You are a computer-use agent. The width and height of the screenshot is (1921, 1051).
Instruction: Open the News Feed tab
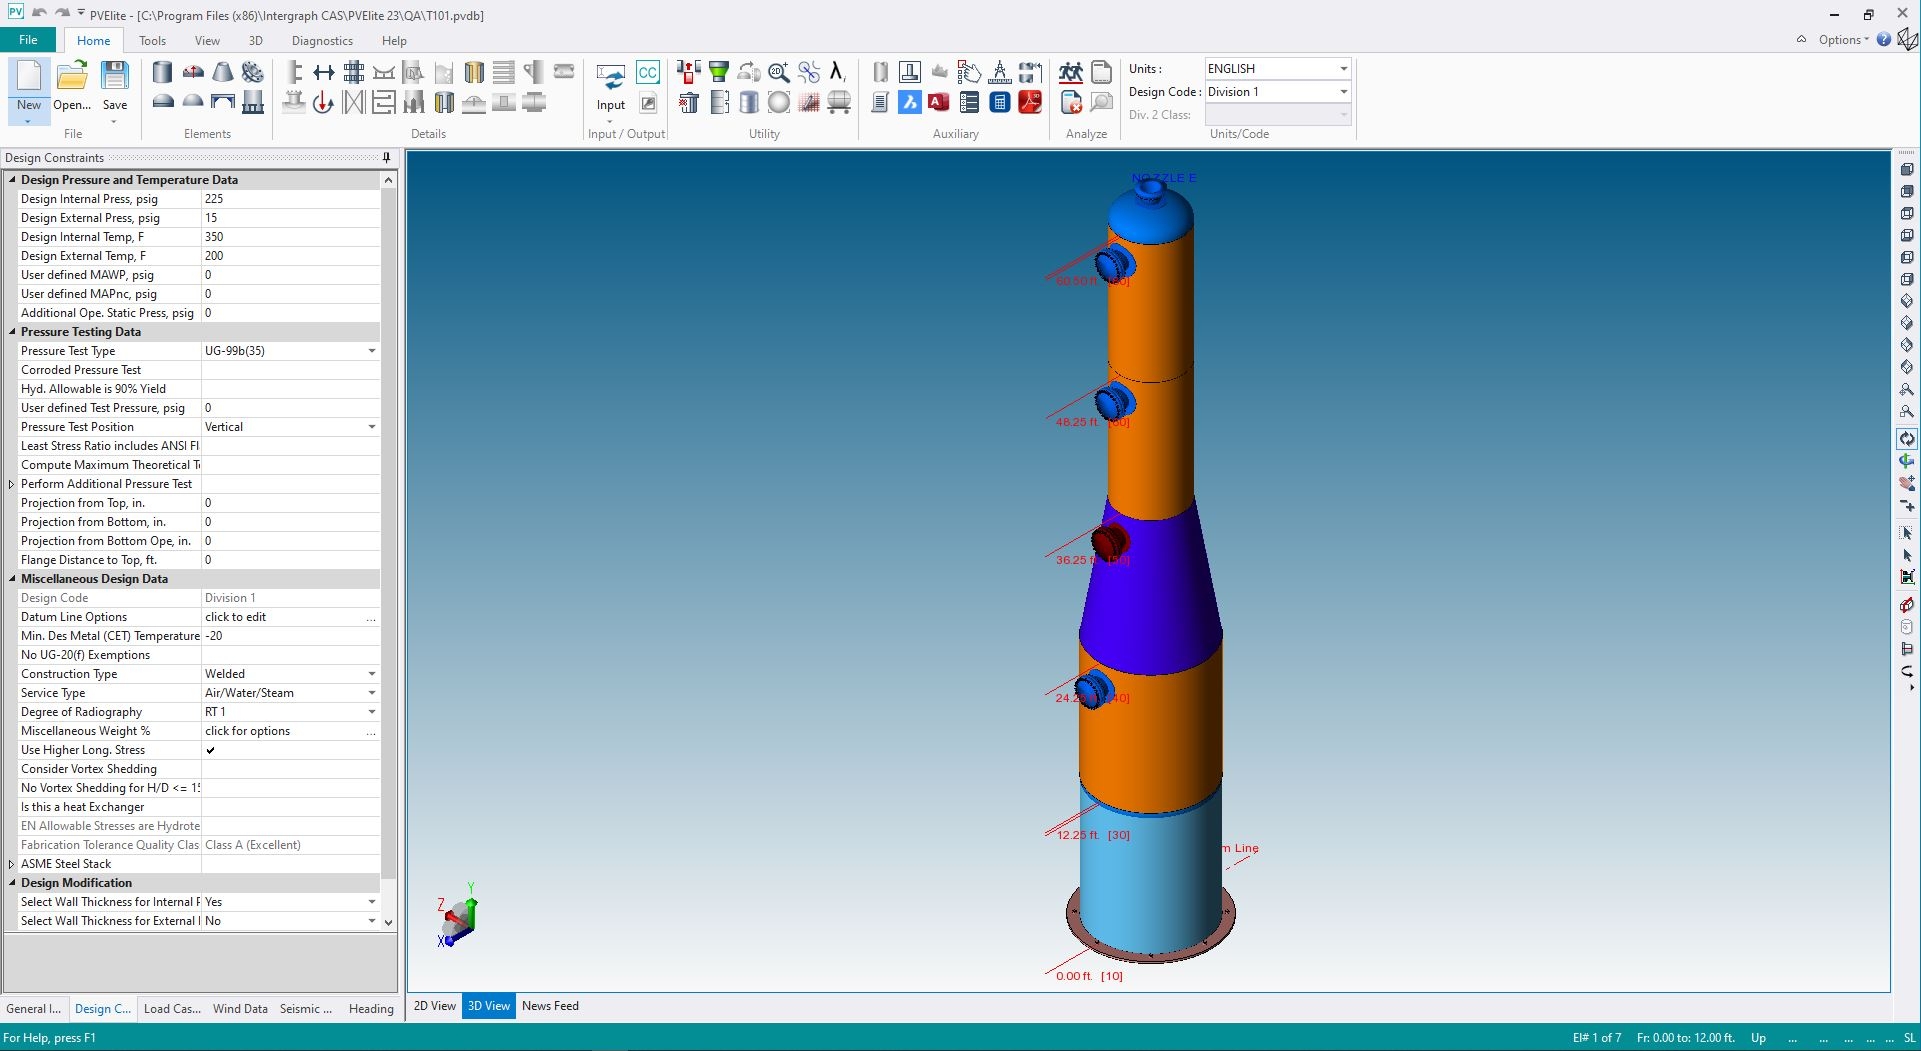(550, 1006)
